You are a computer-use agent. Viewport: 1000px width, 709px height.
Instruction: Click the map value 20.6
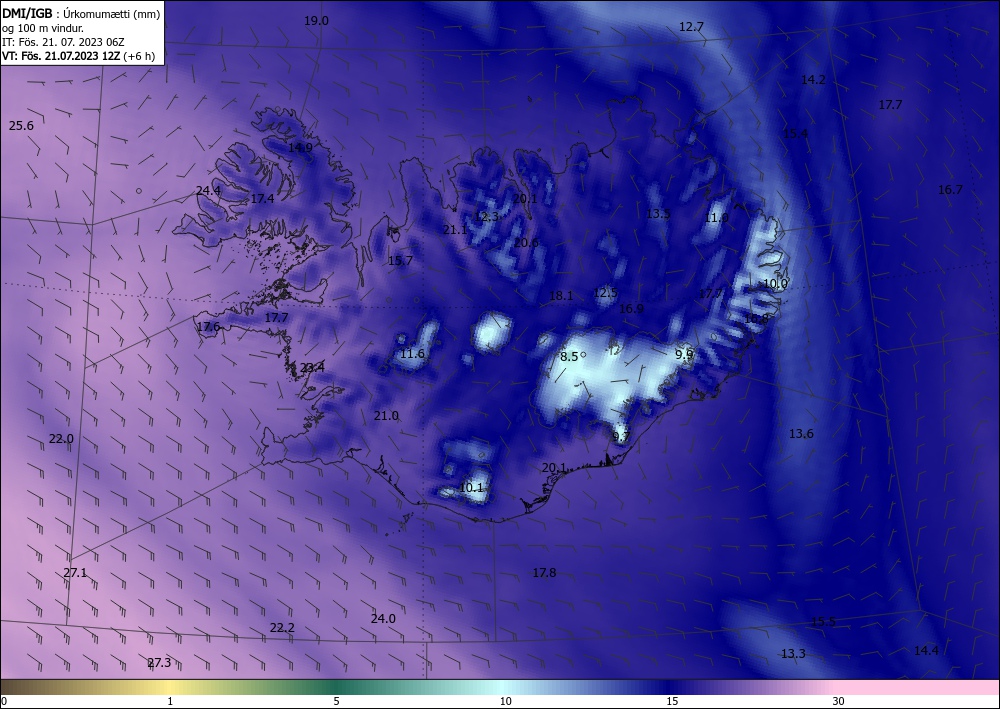(526, 243)
